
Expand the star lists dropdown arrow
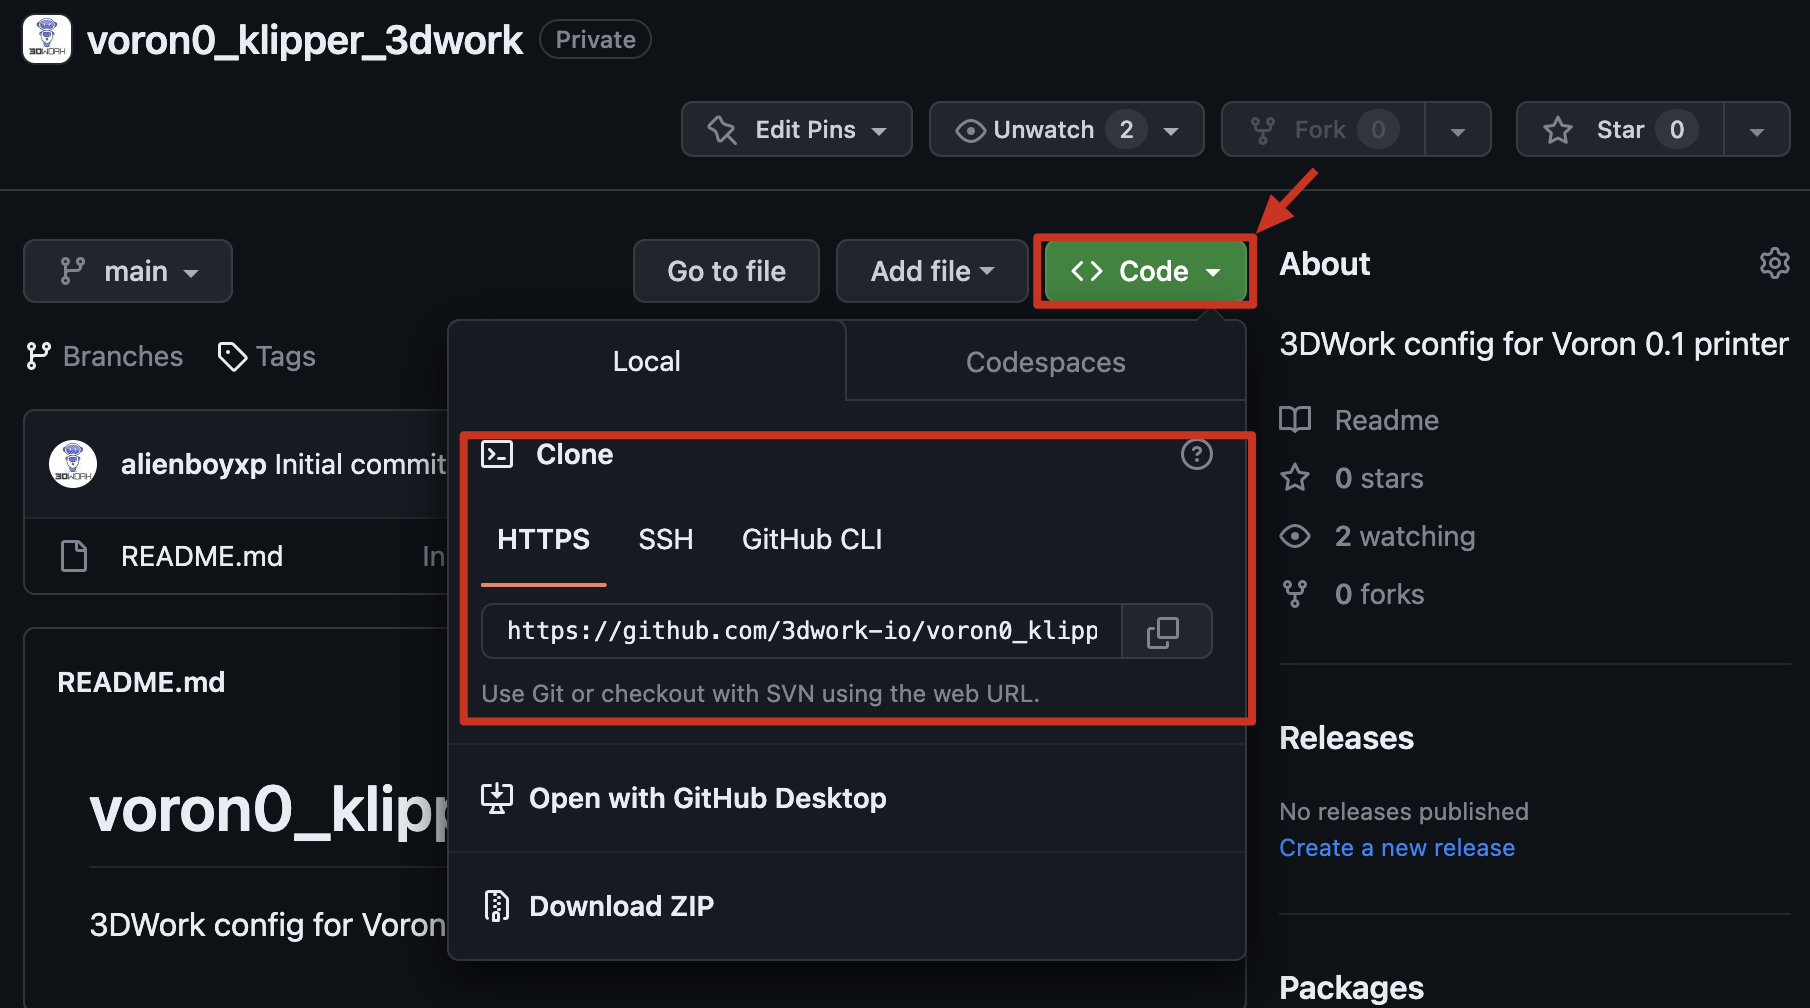pyautogui.click(x=1756, y=130)
